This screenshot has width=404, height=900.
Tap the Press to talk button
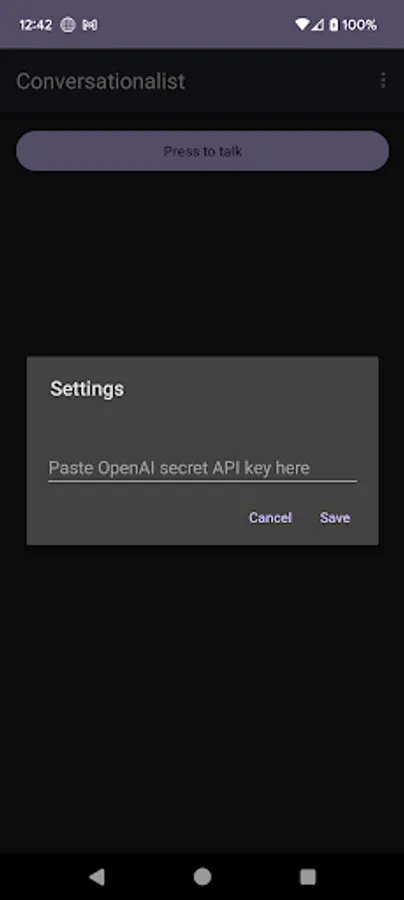[202, 151]
